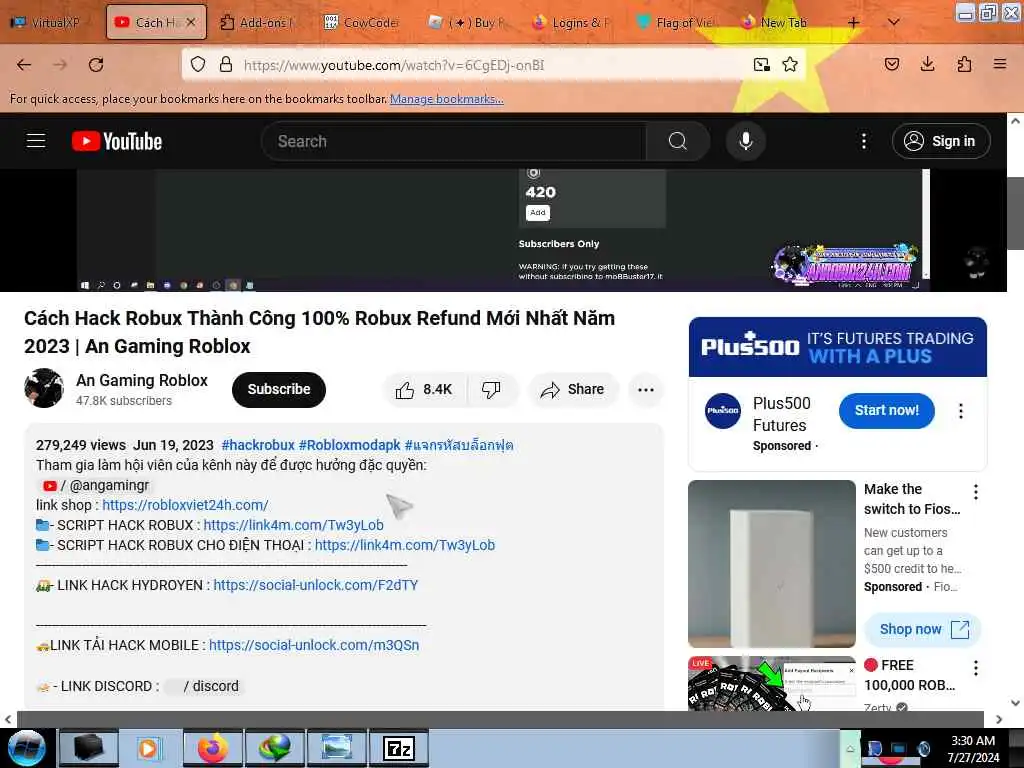
Task: Like the video with thumbs up
Action: point(424,390)
